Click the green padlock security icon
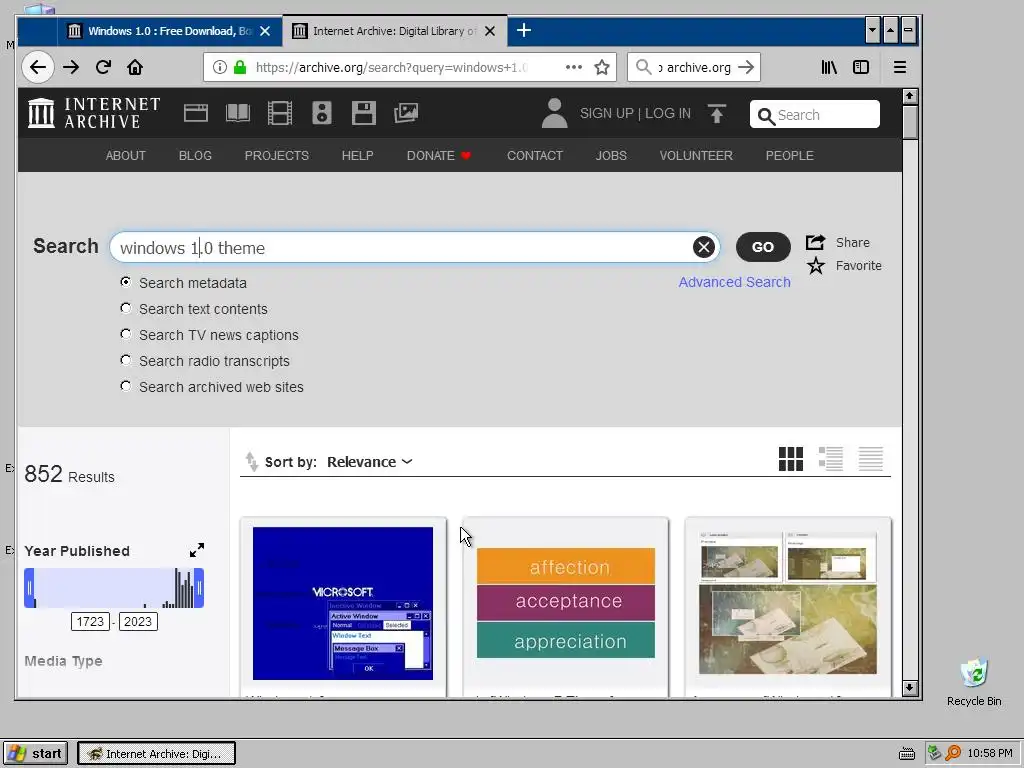This screenshot has height=768, width=1024. (x=240, y=67)
